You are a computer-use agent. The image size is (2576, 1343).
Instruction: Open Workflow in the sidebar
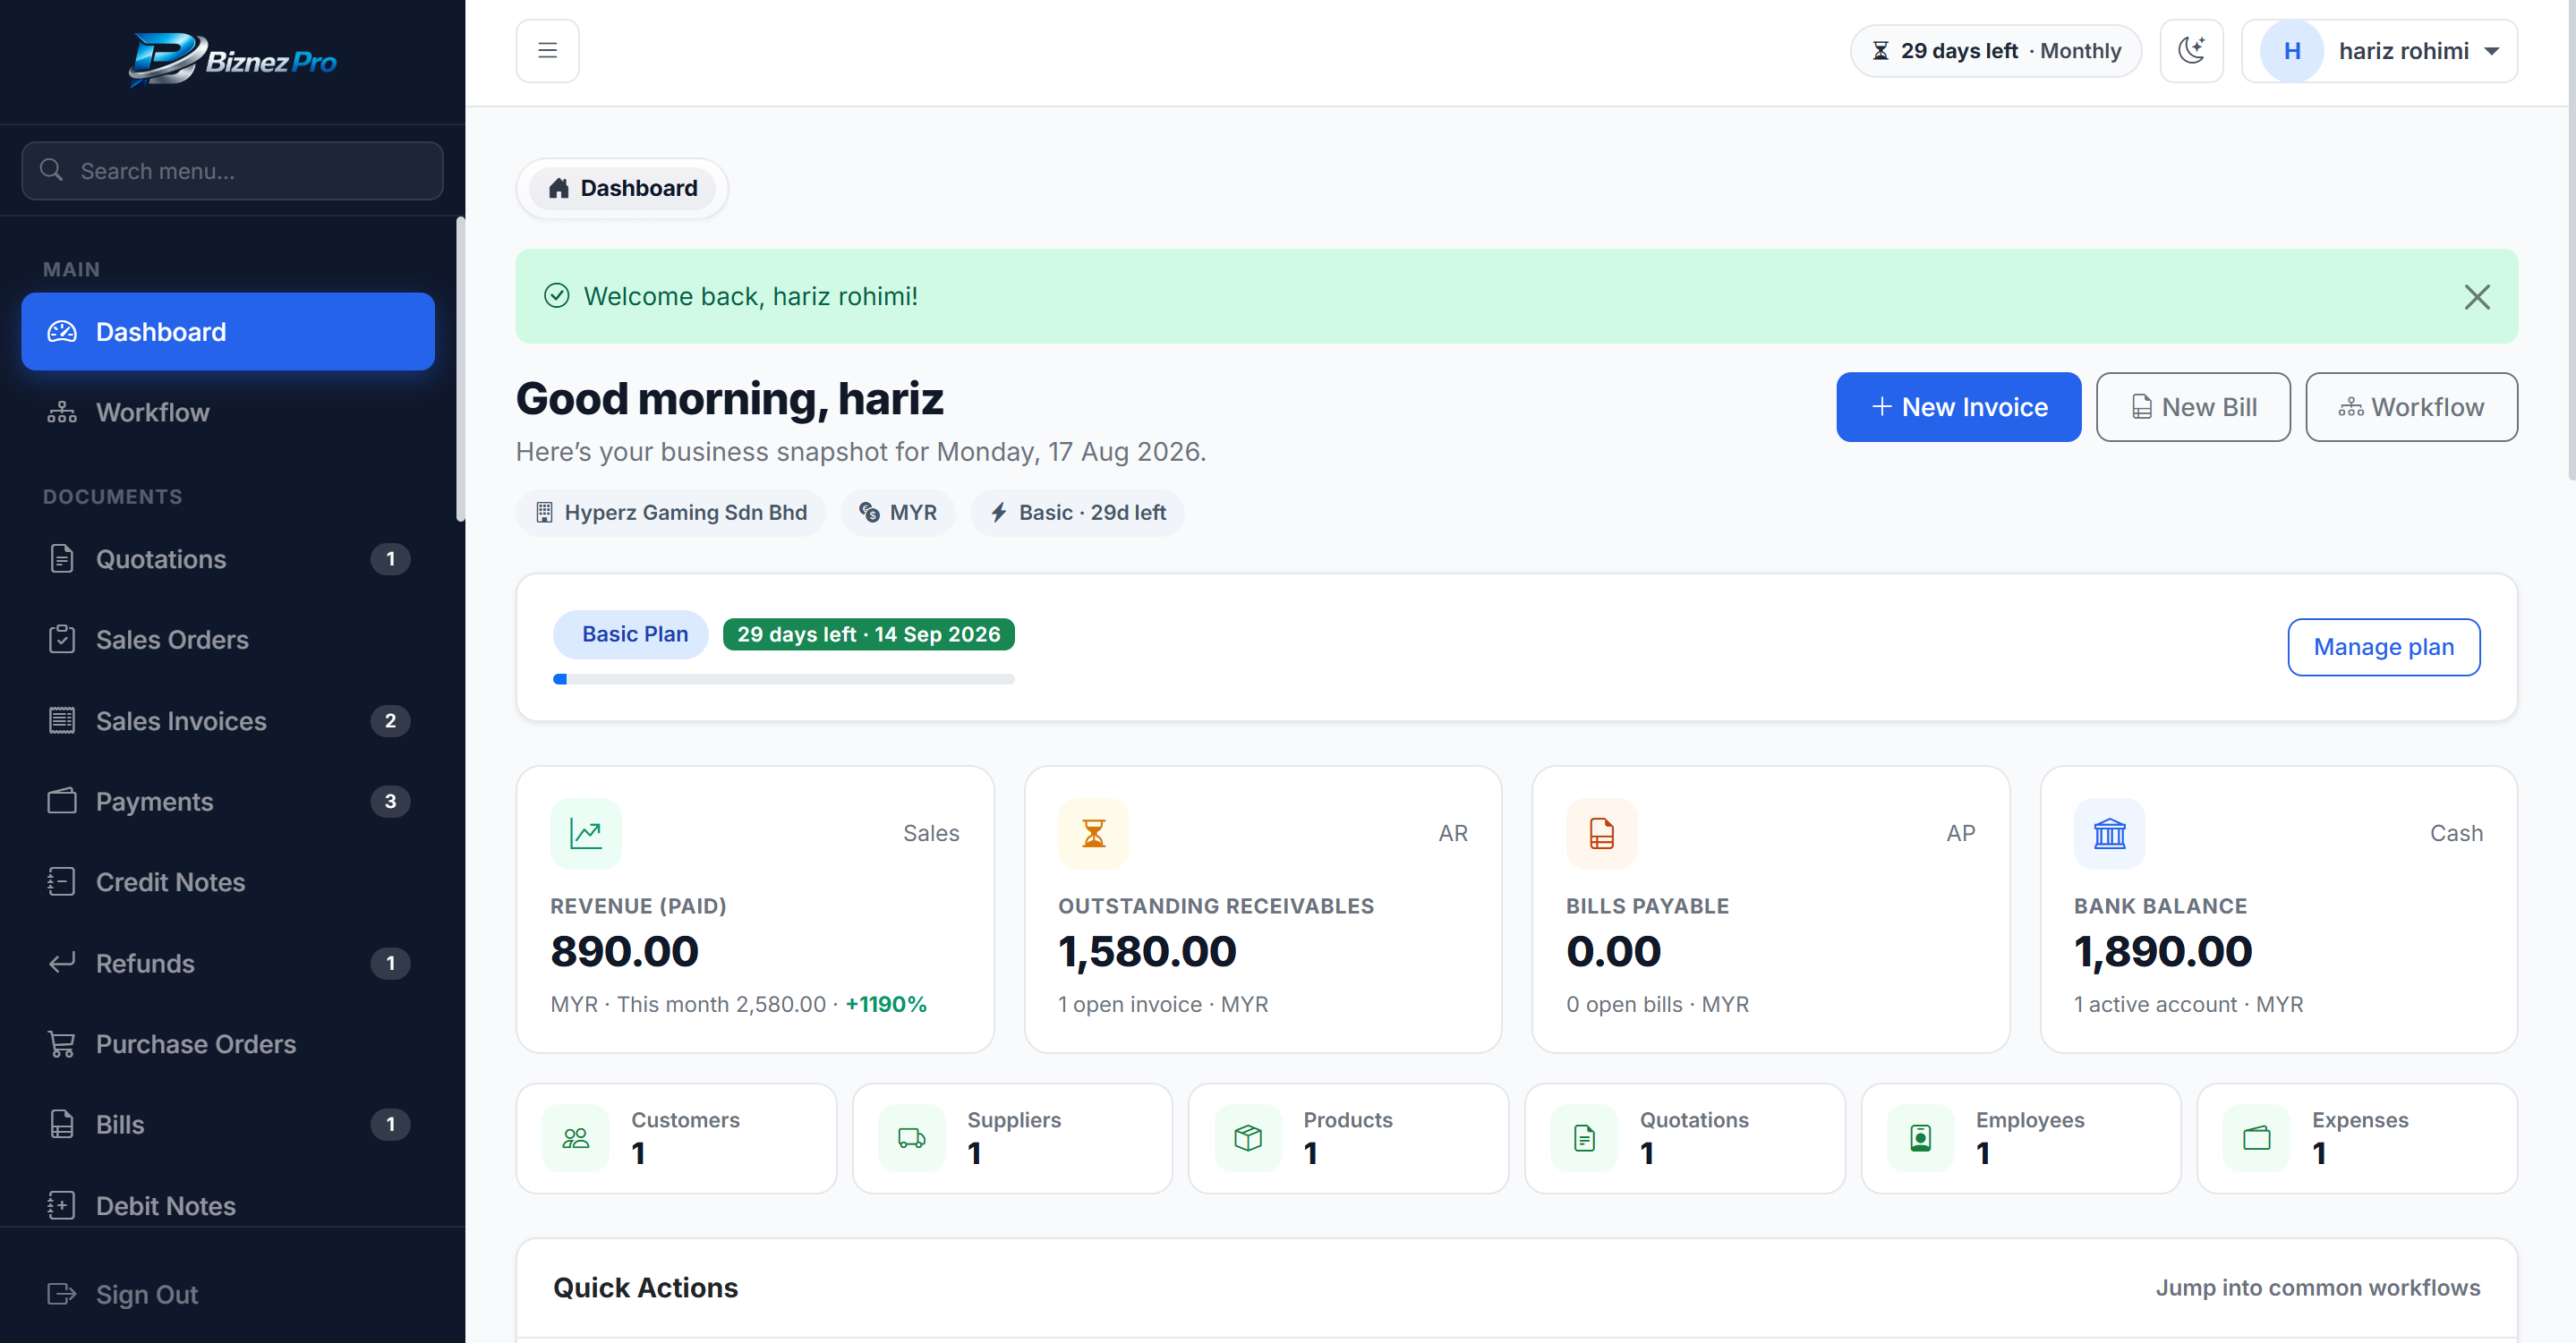[228, 412]
